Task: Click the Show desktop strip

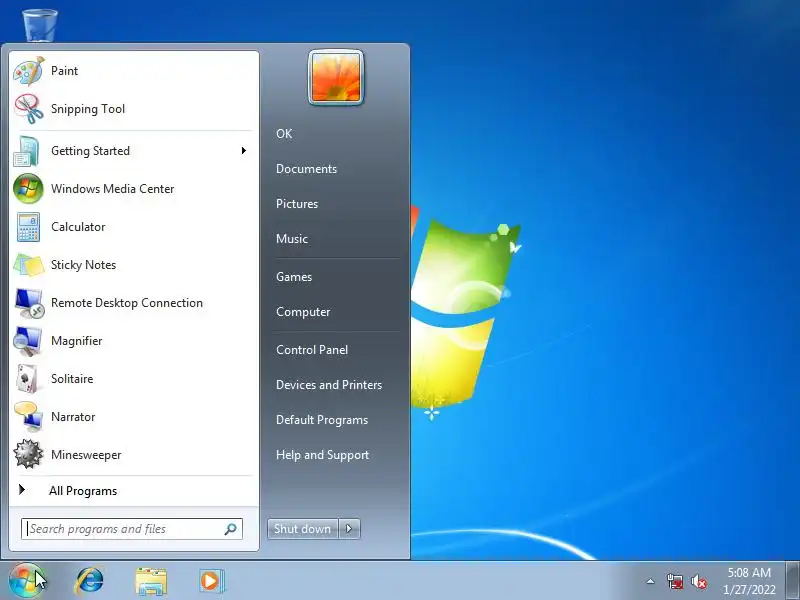Action: tap(792, 581)
